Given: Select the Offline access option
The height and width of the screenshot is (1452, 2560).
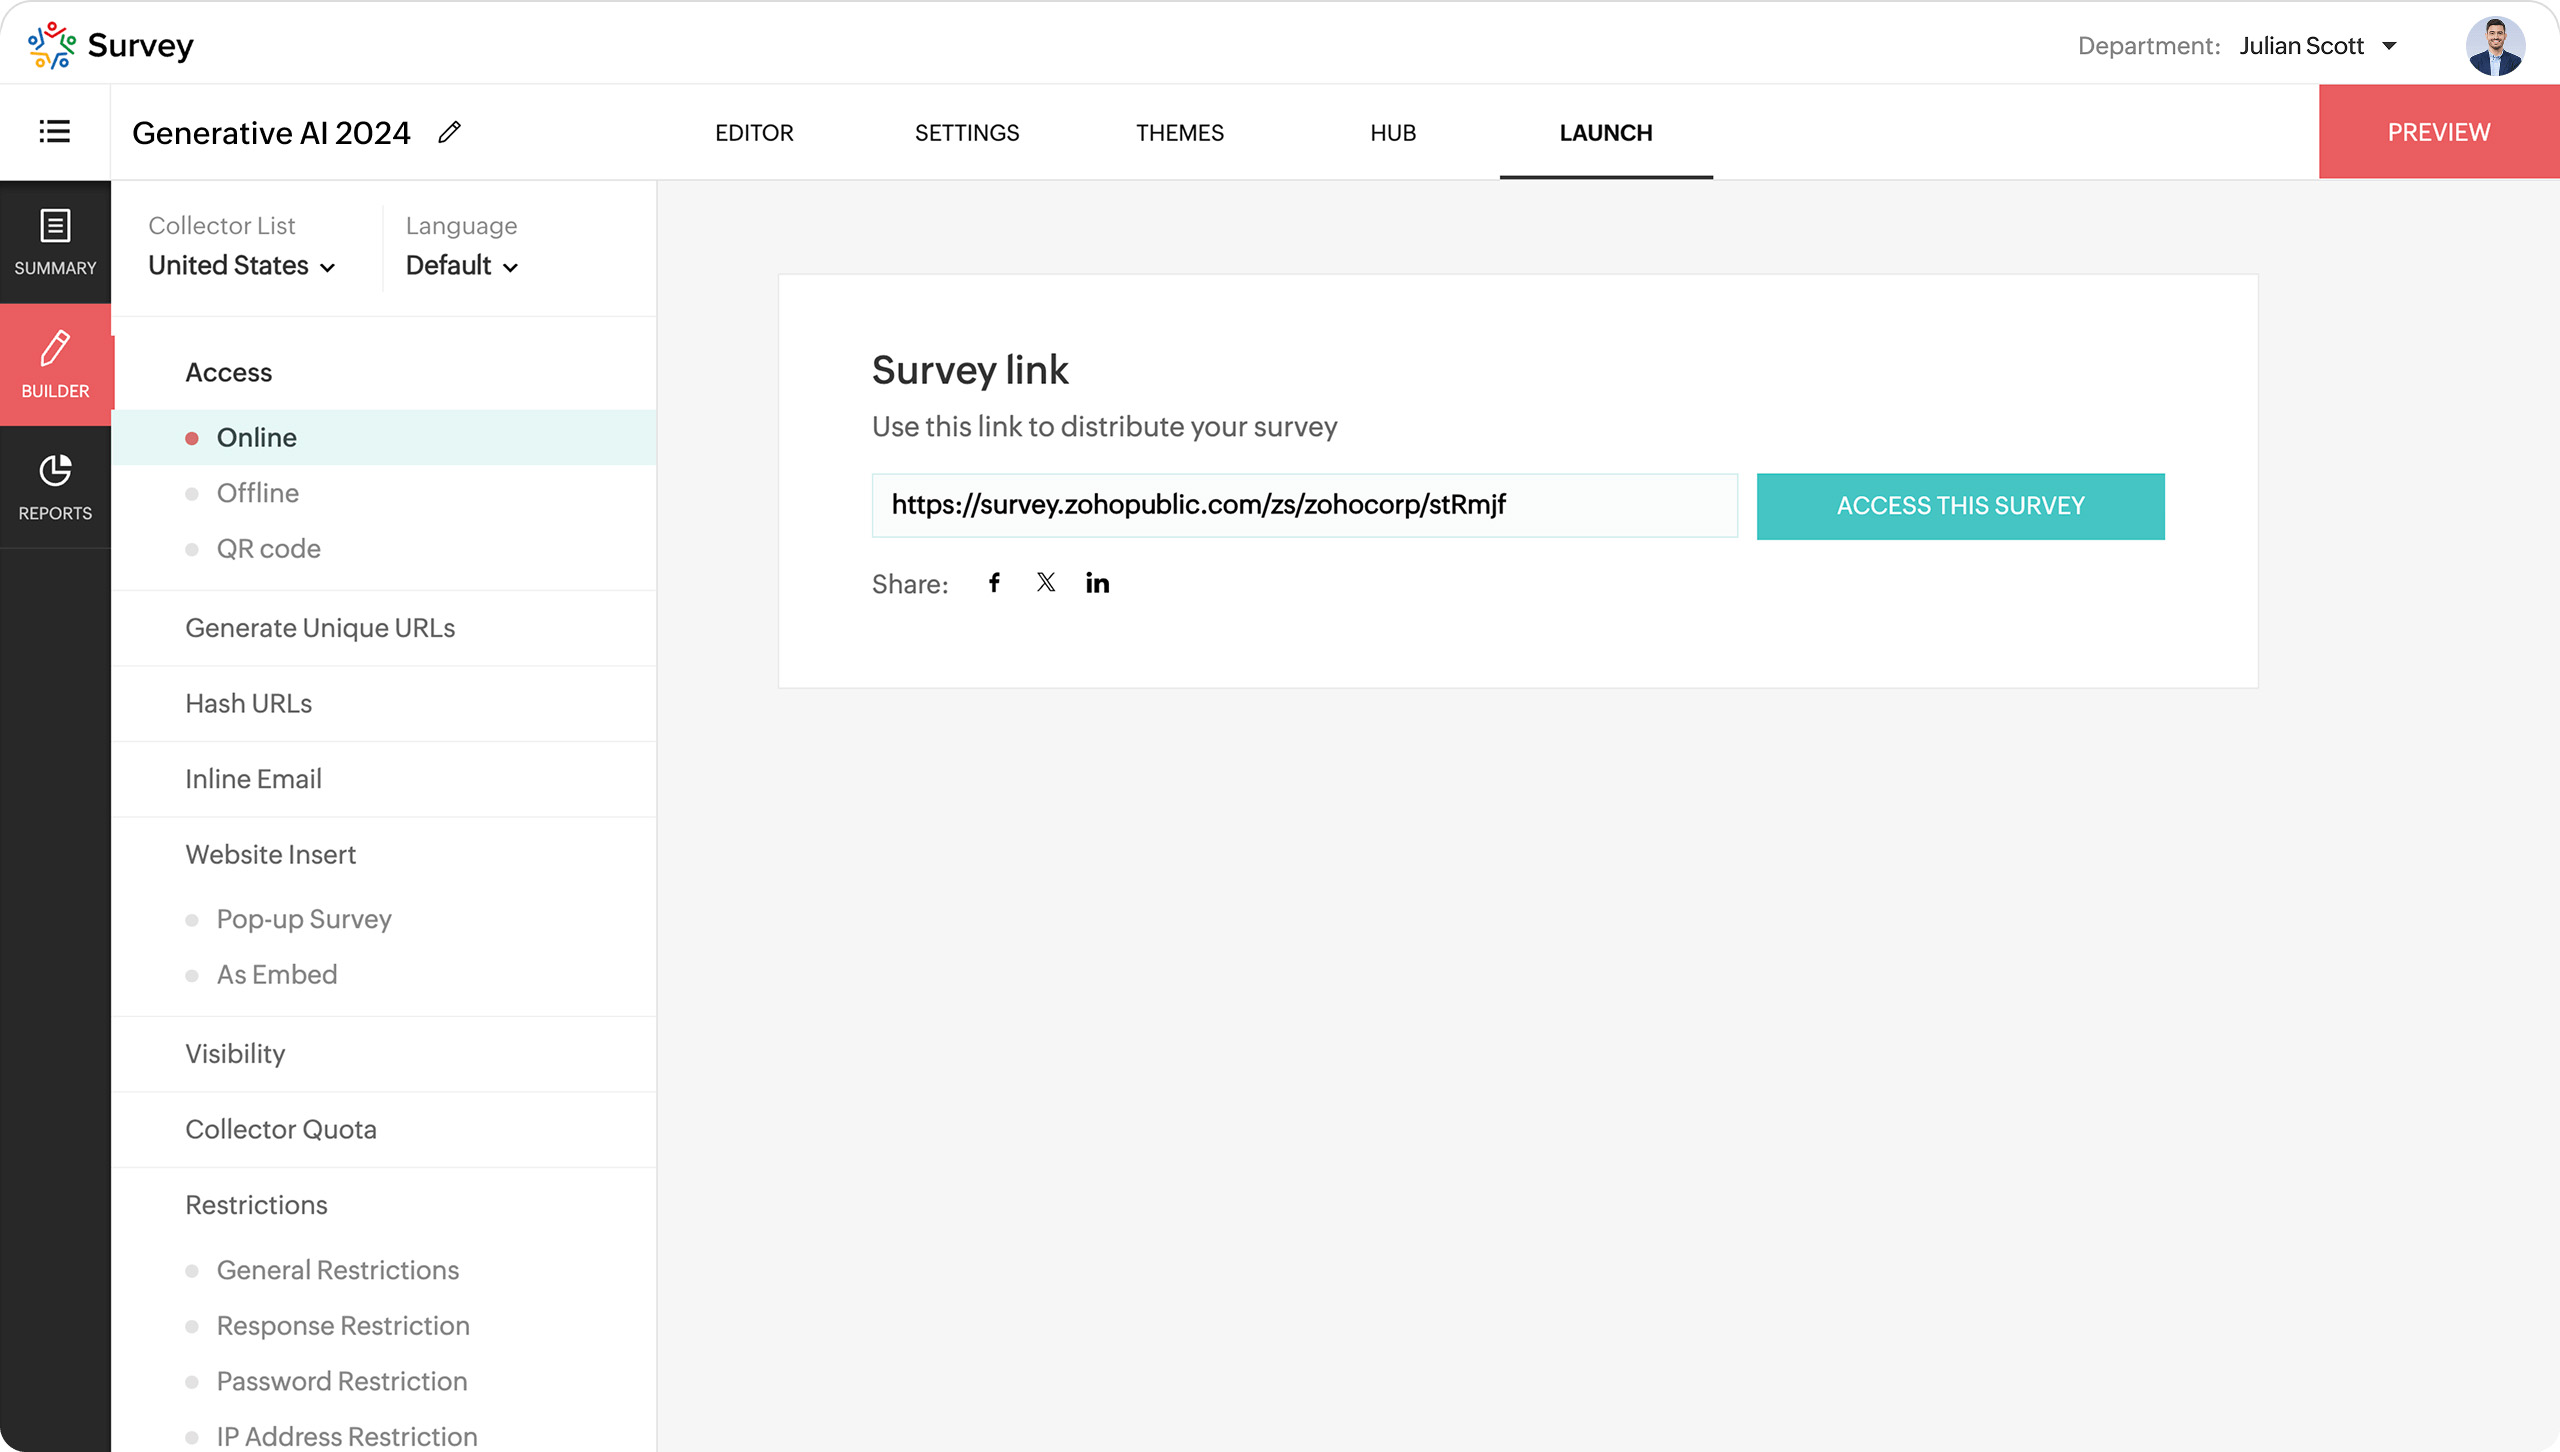Looking at the screenshot, I should (x=258, y=493).
